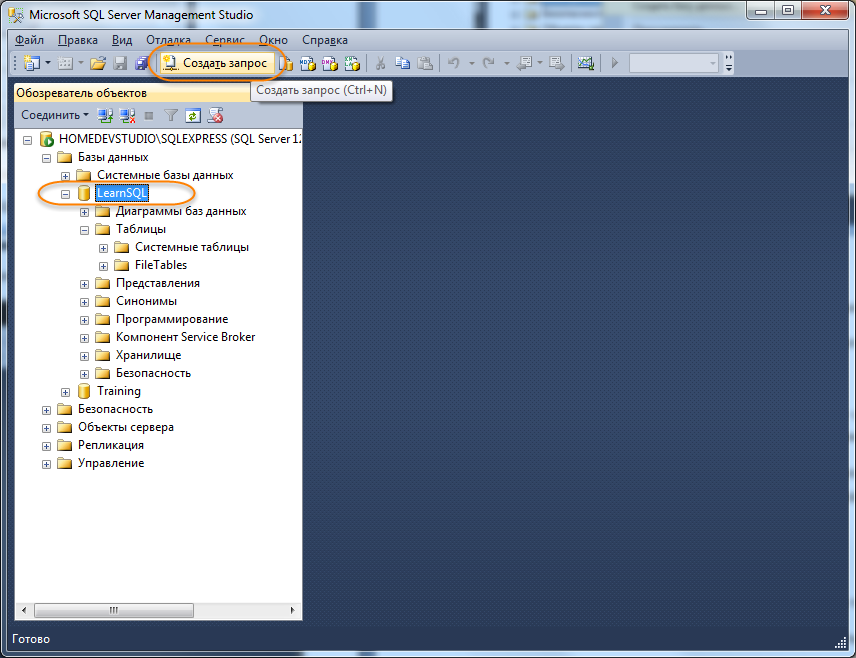
Task: Click the Add New Item toolbar icon
Action: [66, 63]
